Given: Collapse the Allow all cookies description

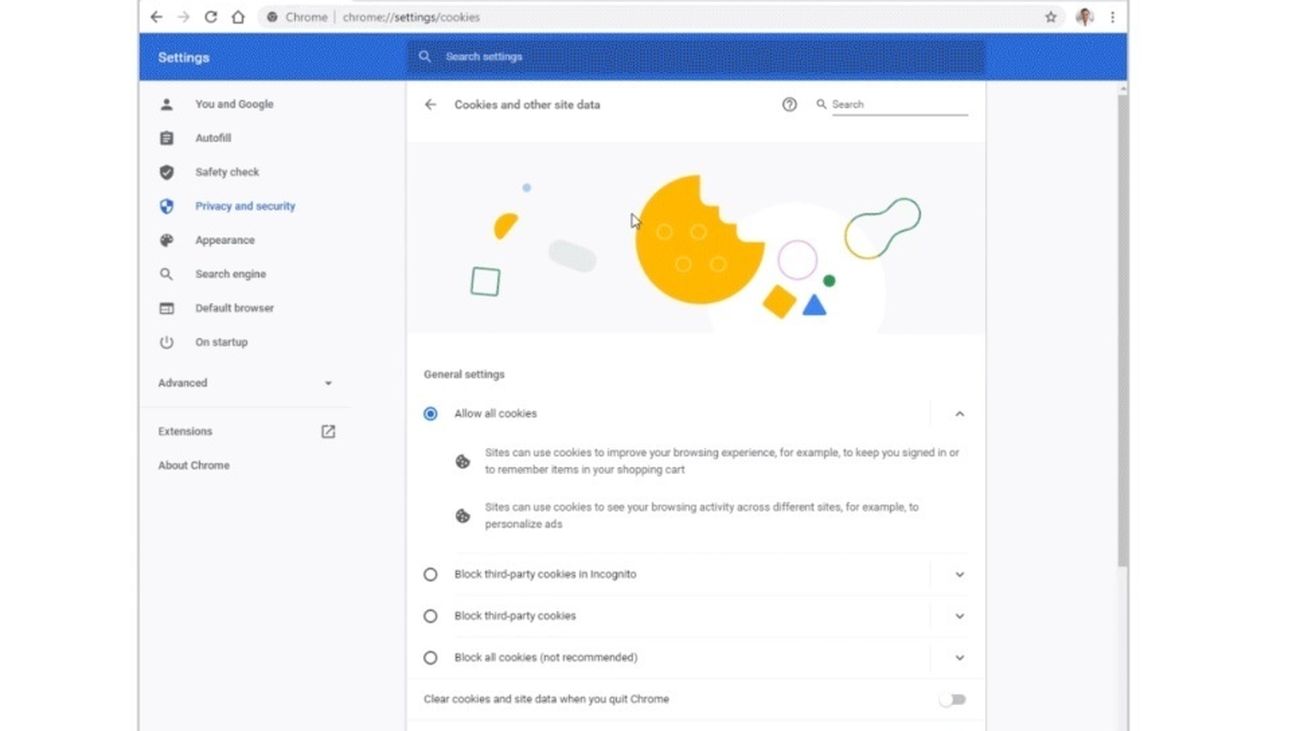Looking at the screenshot, I should click(959, 413).
